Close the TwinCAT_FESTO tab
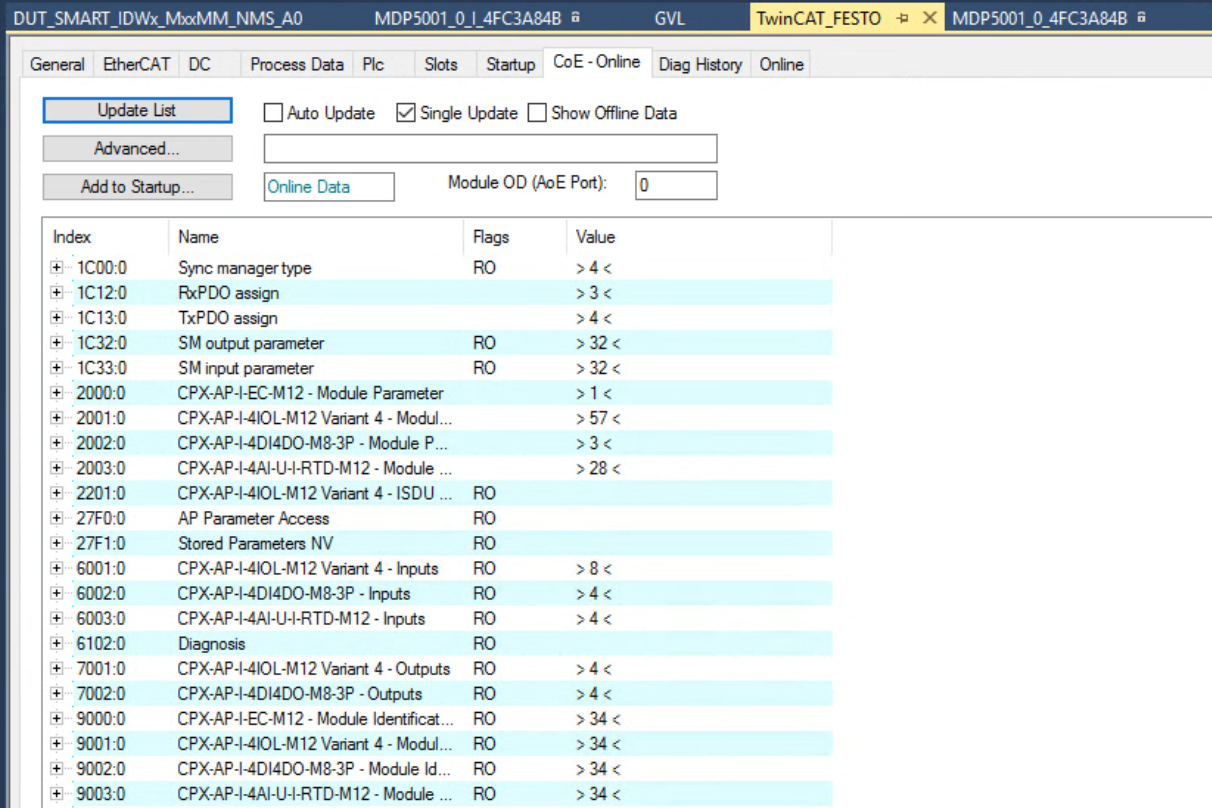This screenshot has width=1212, height=808. (x=929, y=18)
